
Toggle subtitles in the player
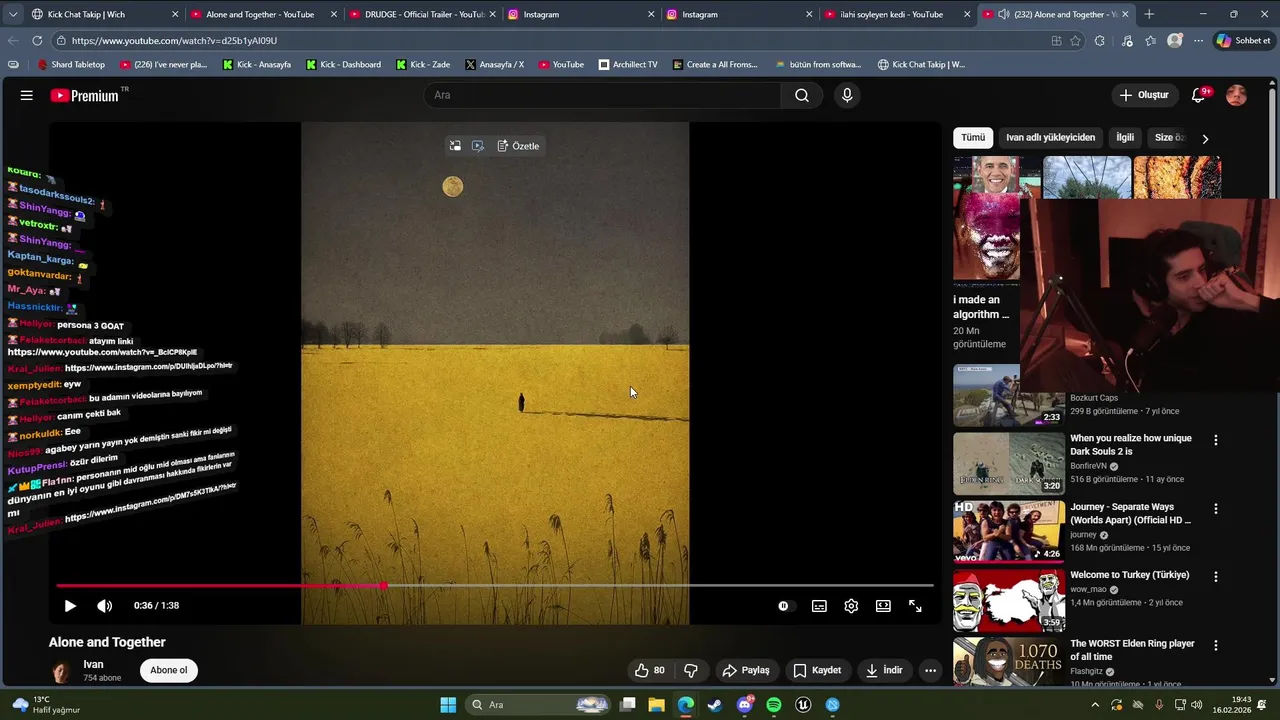pyautogui.click(x=819, y=606)
